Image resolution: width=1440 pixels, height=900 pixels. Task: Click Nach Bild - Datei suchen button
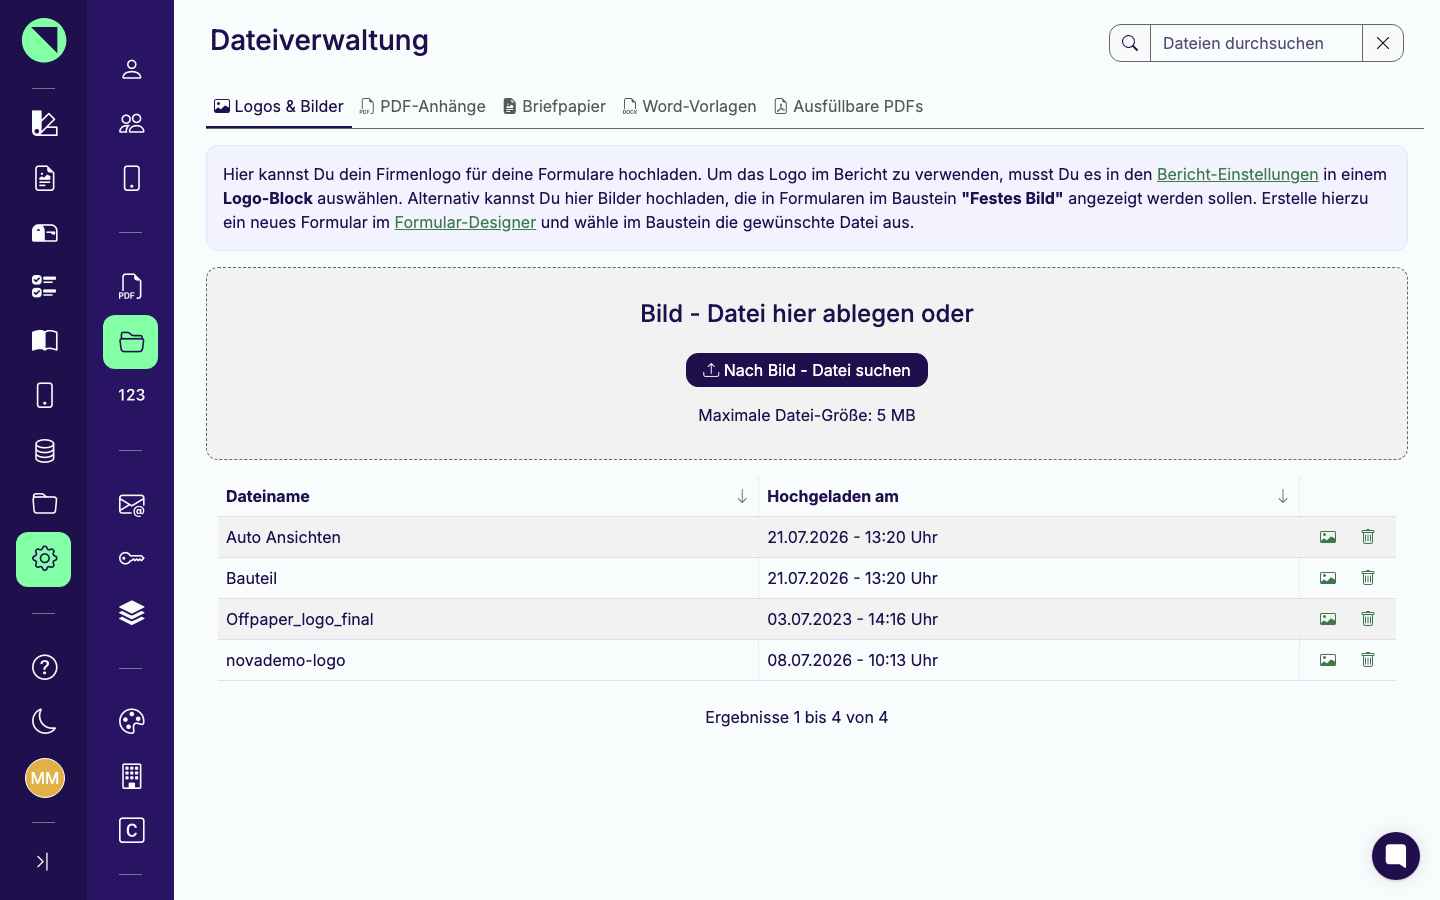pos(807,370)
